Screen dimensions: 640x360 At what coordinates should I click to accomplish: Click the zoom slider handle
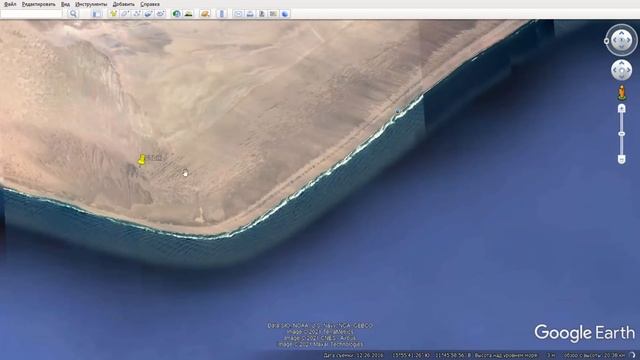pos(621,134)
